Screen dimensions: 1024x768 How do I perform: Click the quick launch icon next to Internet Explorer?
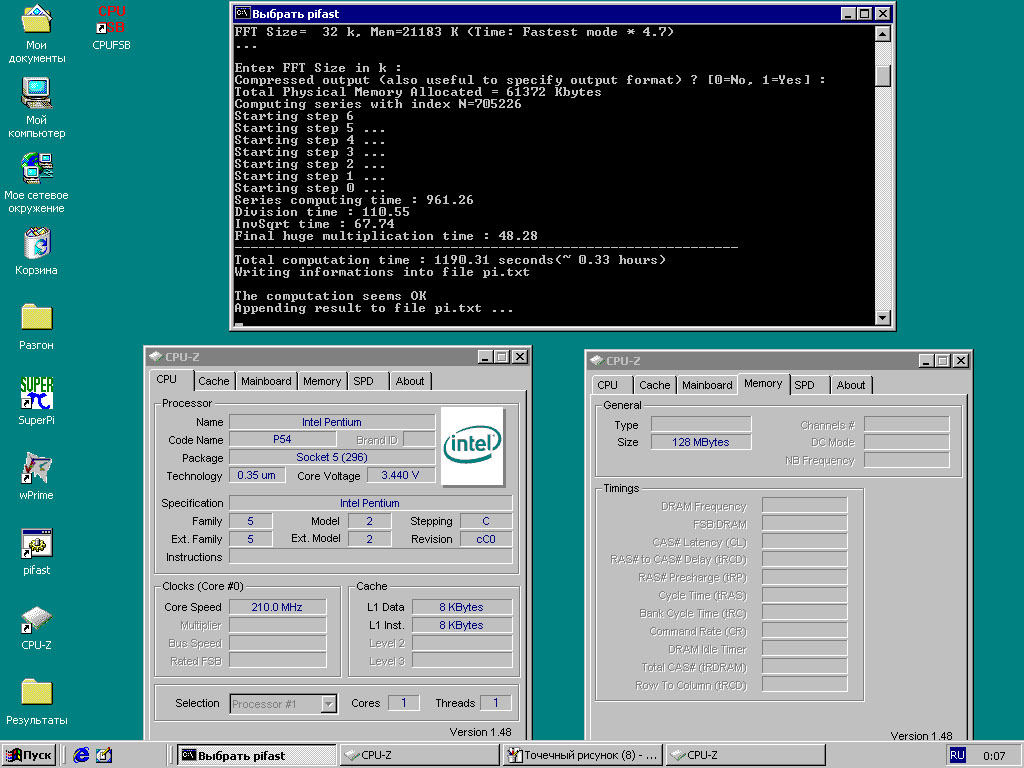(104, 755)
